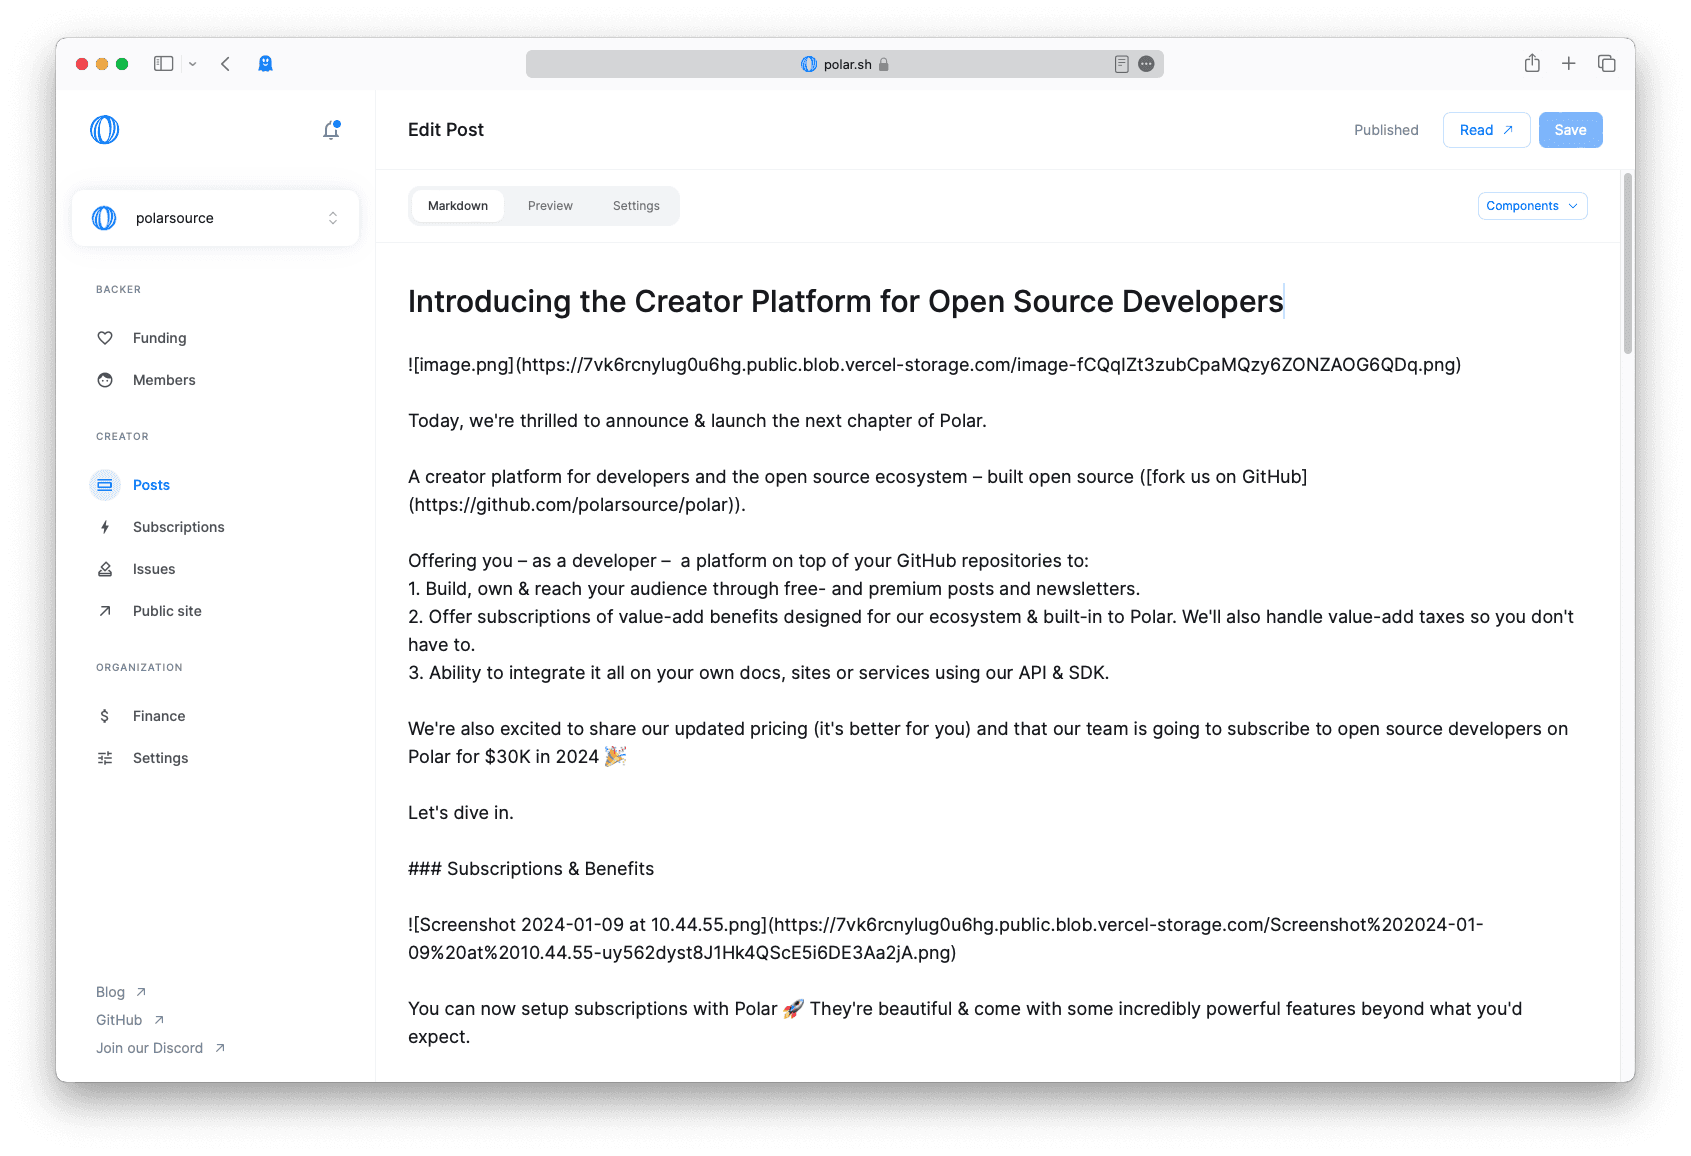Viewport: 1691px width, 1156px height.
Task: Click the Funding heart icon
Action: pos(105,338)
